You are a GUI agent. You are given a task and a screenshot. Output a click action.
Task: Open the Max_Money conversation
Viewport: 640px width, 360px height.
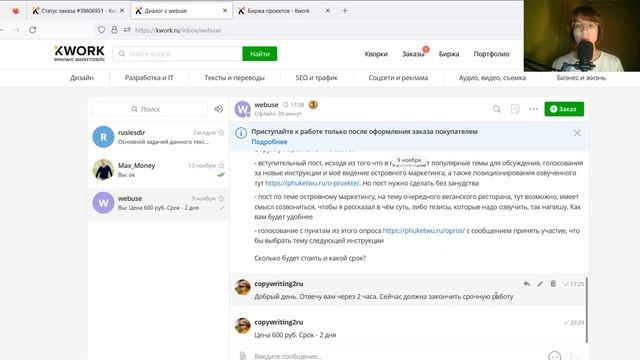pyautogui.click(x=158, y=169)
